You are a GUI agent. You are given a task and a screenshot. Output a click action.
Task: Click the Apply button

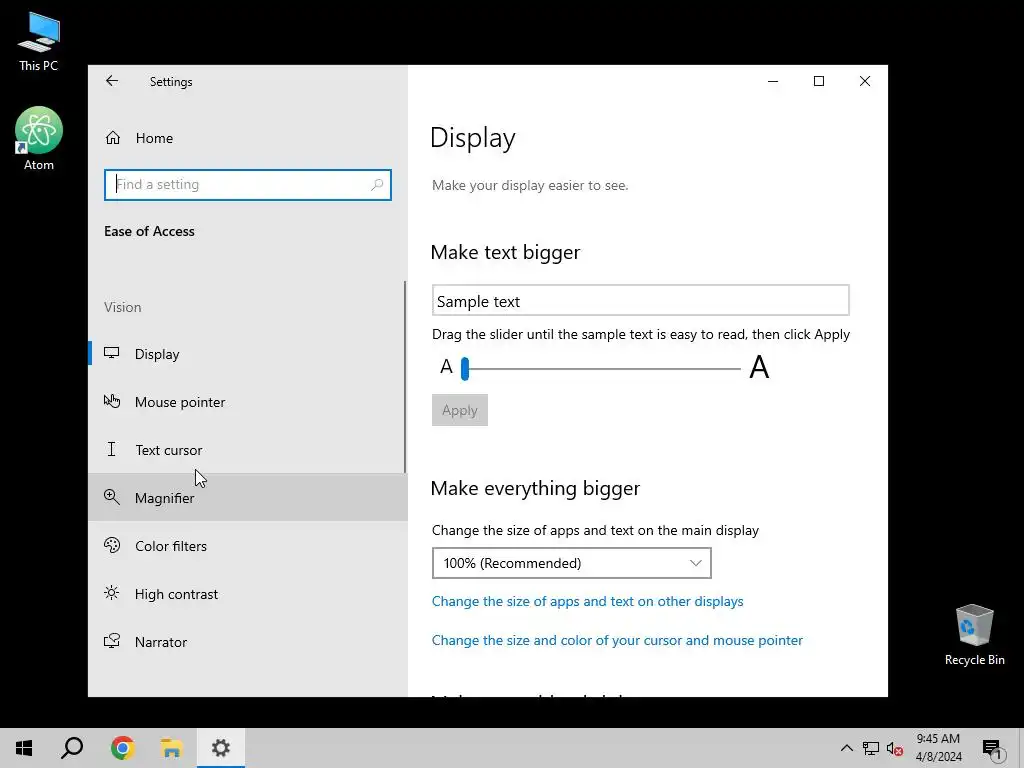(x=460, y=410)
